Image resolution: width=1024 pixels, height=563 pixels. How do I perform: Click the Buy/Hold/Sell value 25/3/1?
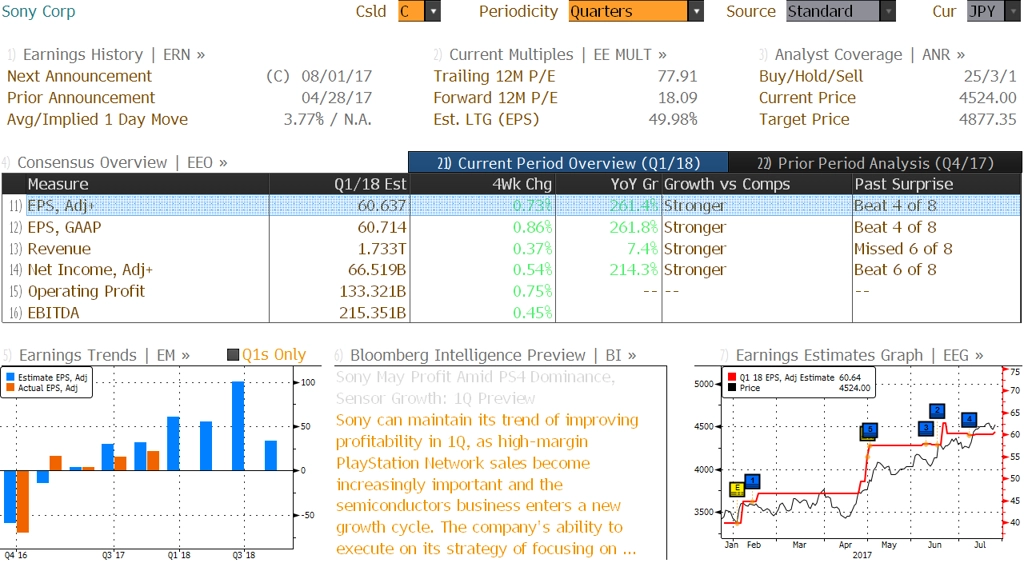pyautogui.click(x=990, y=76)
